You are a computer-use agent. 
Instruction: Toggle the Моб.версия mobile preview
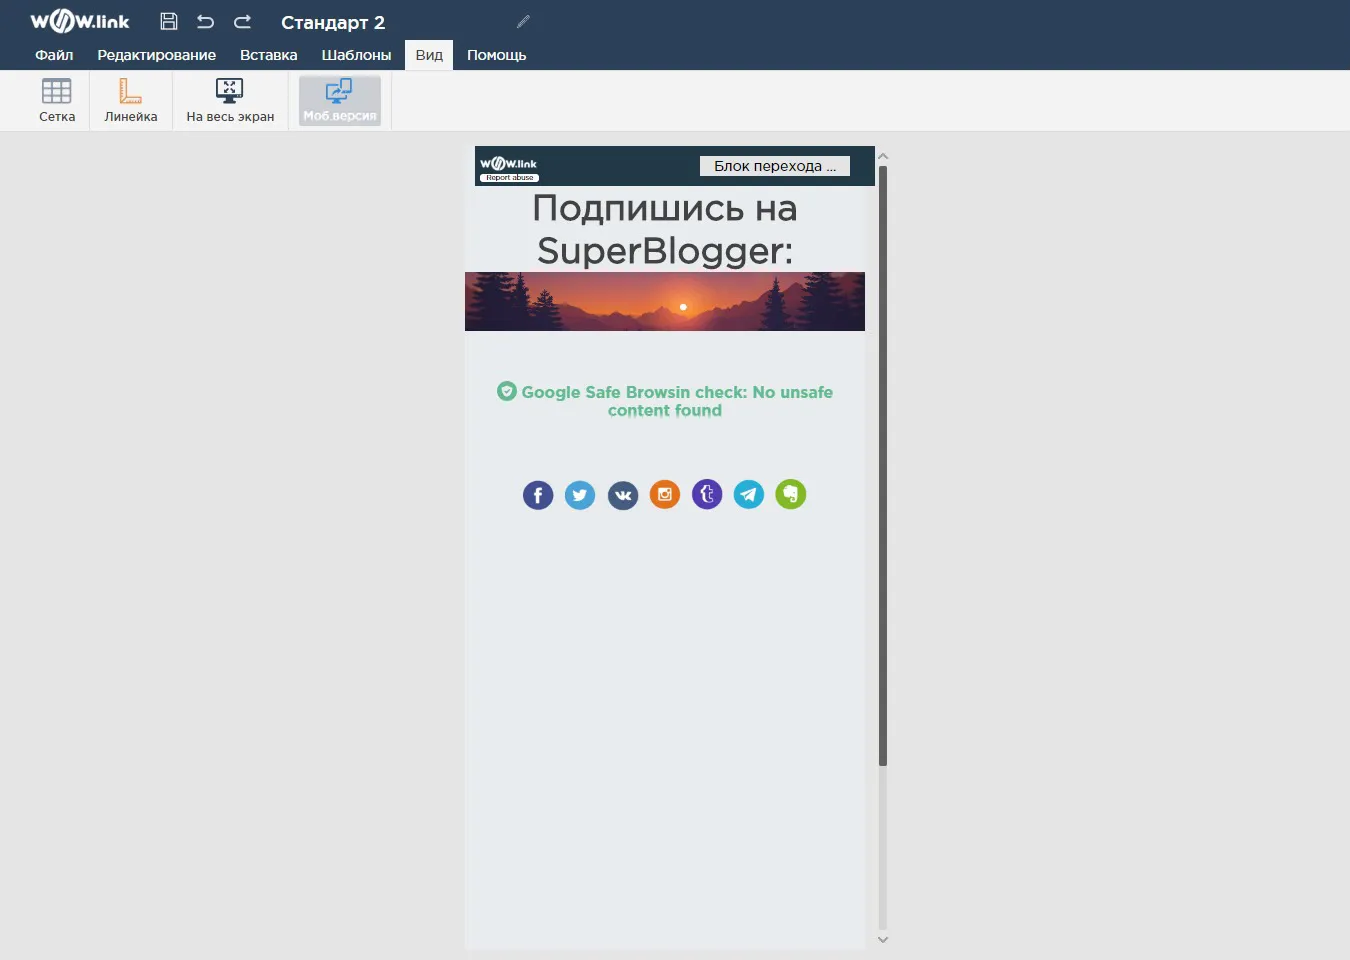[340, 100]
